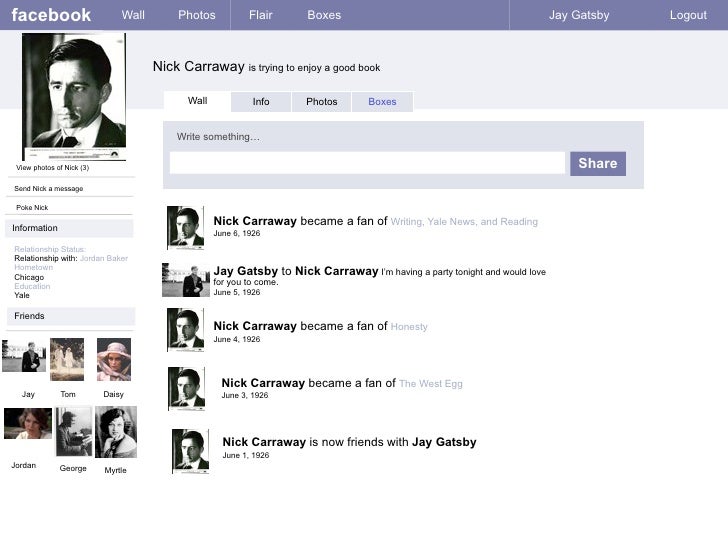Click Logout in the header
This screenshot has height=546, width=728.
tap(688, 15)
